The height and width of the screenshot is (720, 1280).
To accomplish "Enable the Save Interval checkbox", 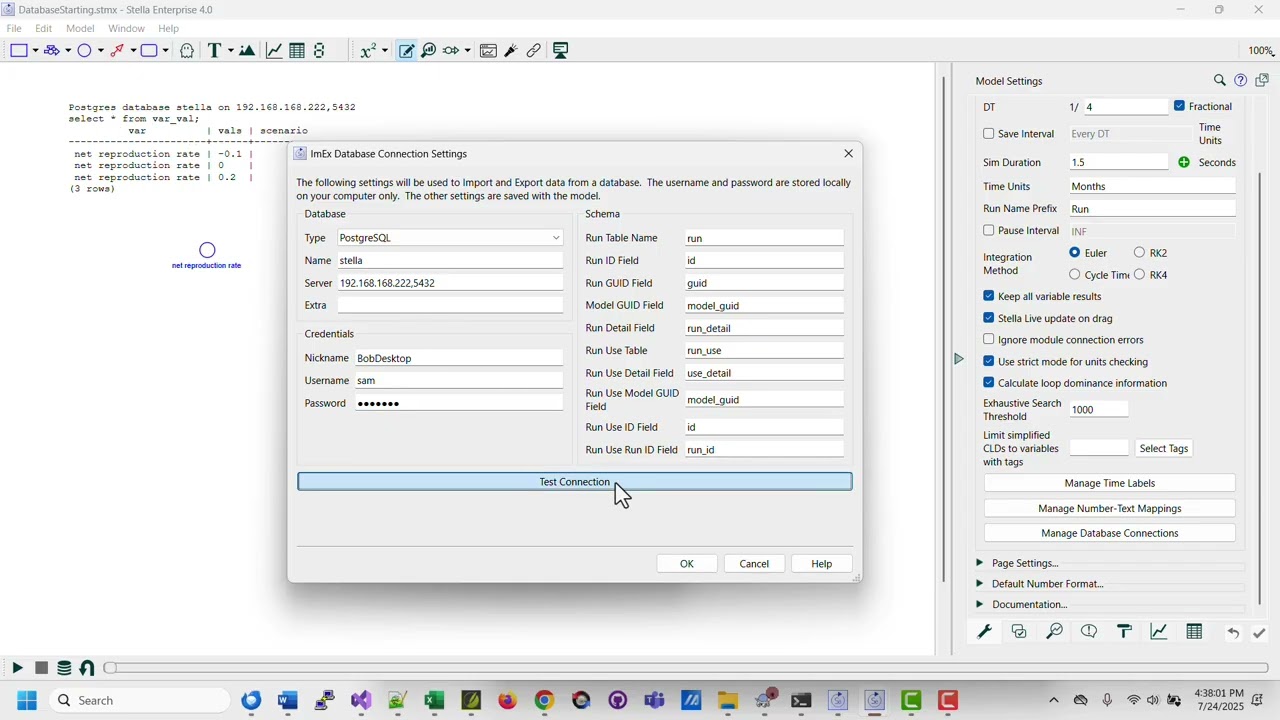I will tap(989, 133).
